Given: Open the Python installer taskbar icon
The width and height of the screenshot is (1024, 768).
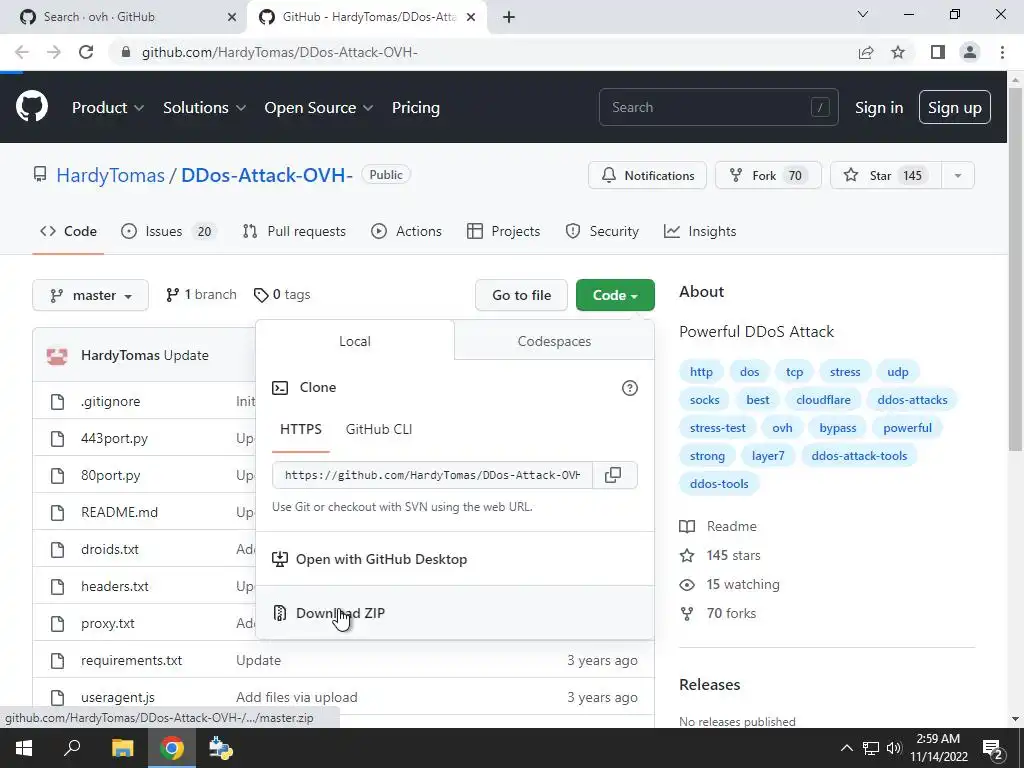Looking at the screenshot, I should (221, 748).
